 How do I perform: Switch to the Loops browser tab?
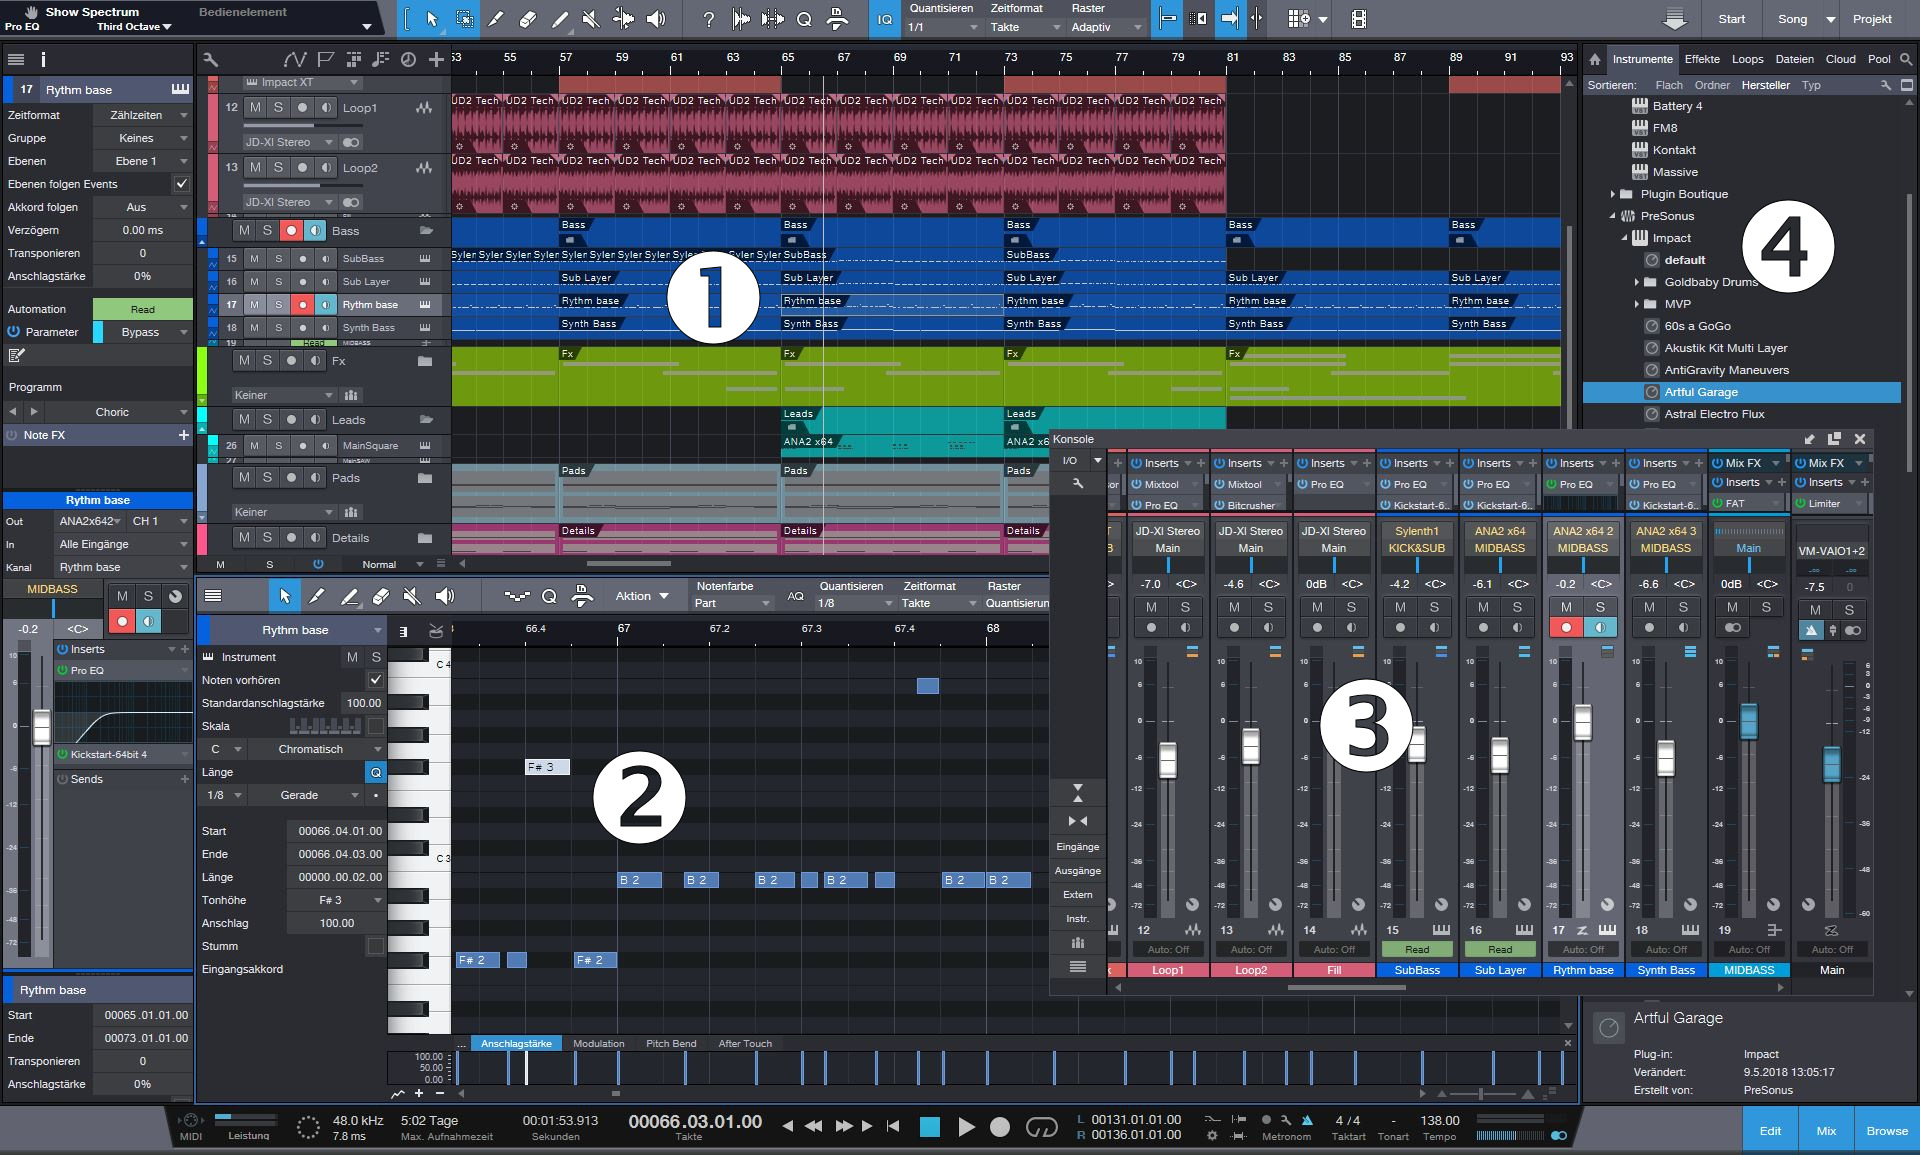pos(1747,59)
